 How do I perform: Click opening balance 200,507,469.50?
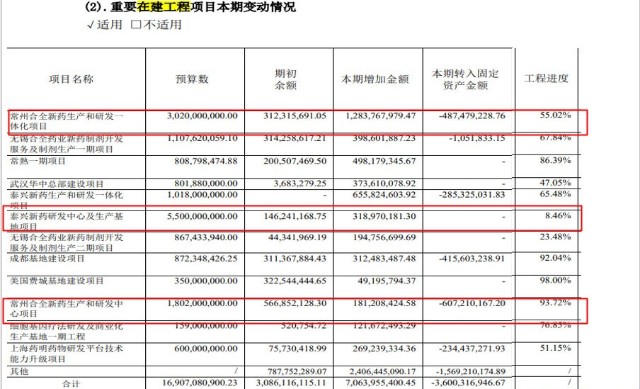point(295,161)
